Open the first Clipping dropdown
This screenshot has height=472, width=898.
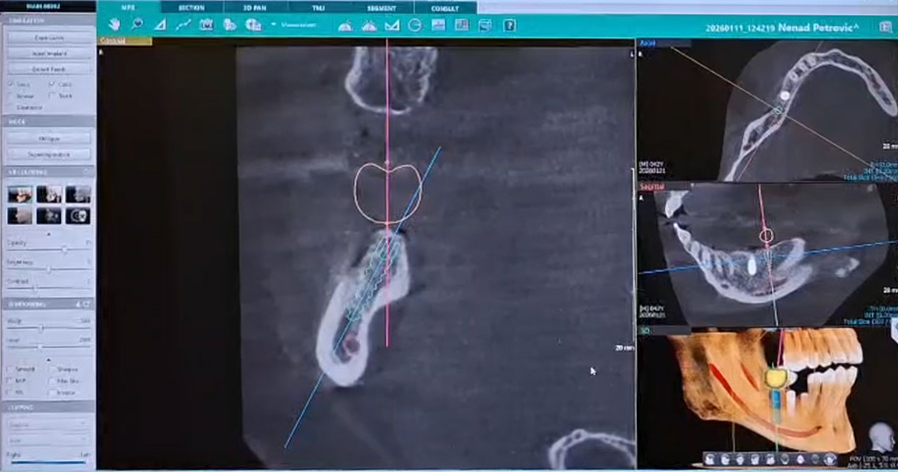(x=48, y=425)
